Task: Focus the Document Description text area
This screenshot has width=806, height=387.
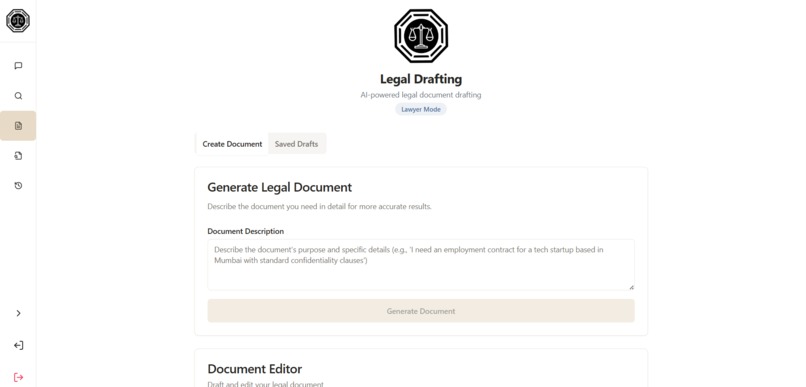Action: click(421, 265)
